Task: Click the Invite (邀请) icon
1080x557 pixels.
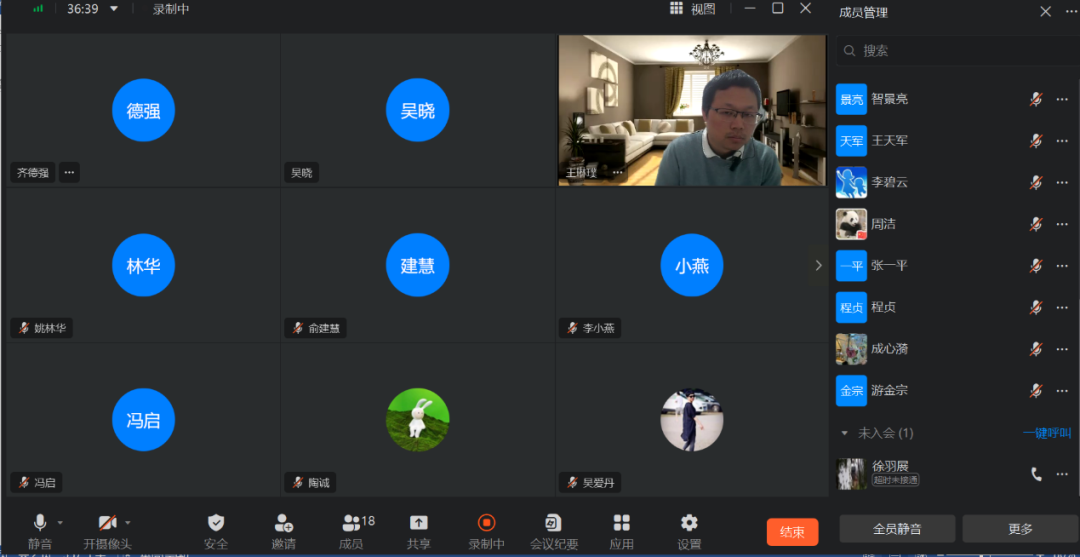Action: tap(283, 523)
